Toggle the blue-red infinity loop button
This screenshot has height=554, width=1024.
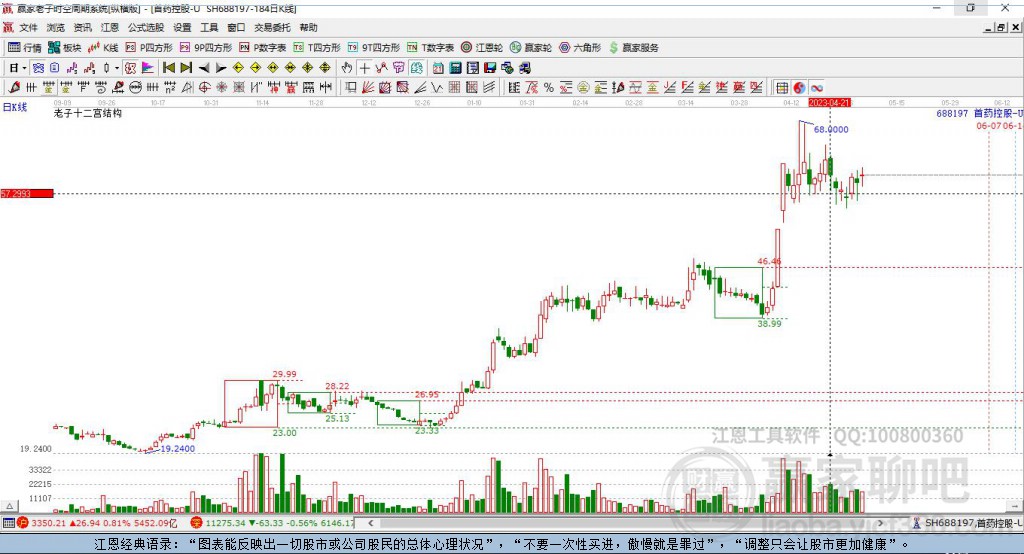pyautogui.click(x=816, y=88)
